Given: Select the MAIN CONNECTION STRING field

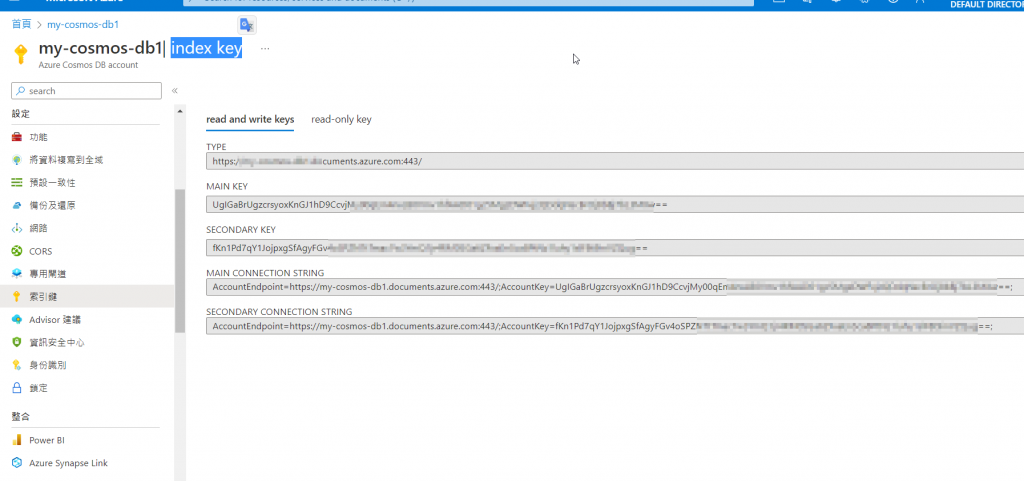Looking at the screenshot, I should [x=615, y=287].
